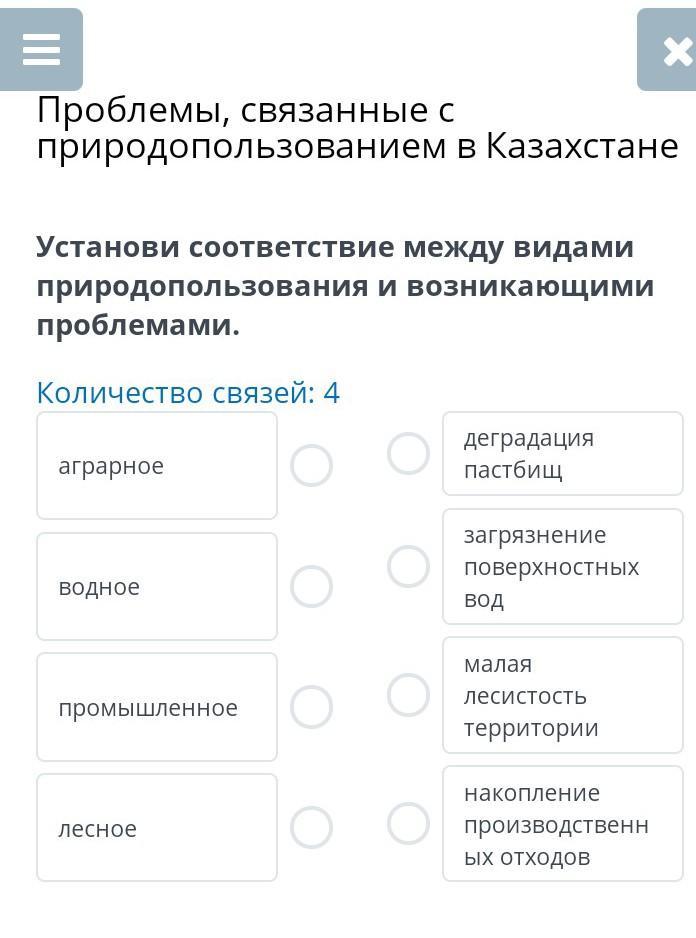Click the Количество связей: 4 label
Image resolution: width=696 pixels, height=938 pixels.
[188, 393]
